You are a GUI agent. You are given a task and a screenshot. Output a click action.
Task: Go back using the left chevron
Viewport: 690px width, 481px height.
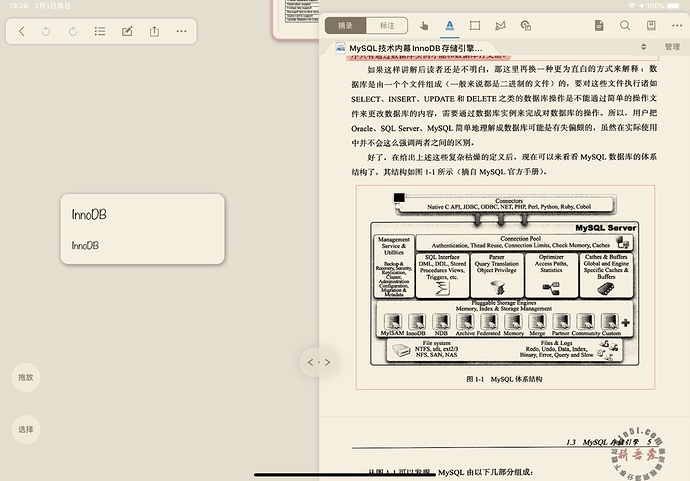coord(22,31)
